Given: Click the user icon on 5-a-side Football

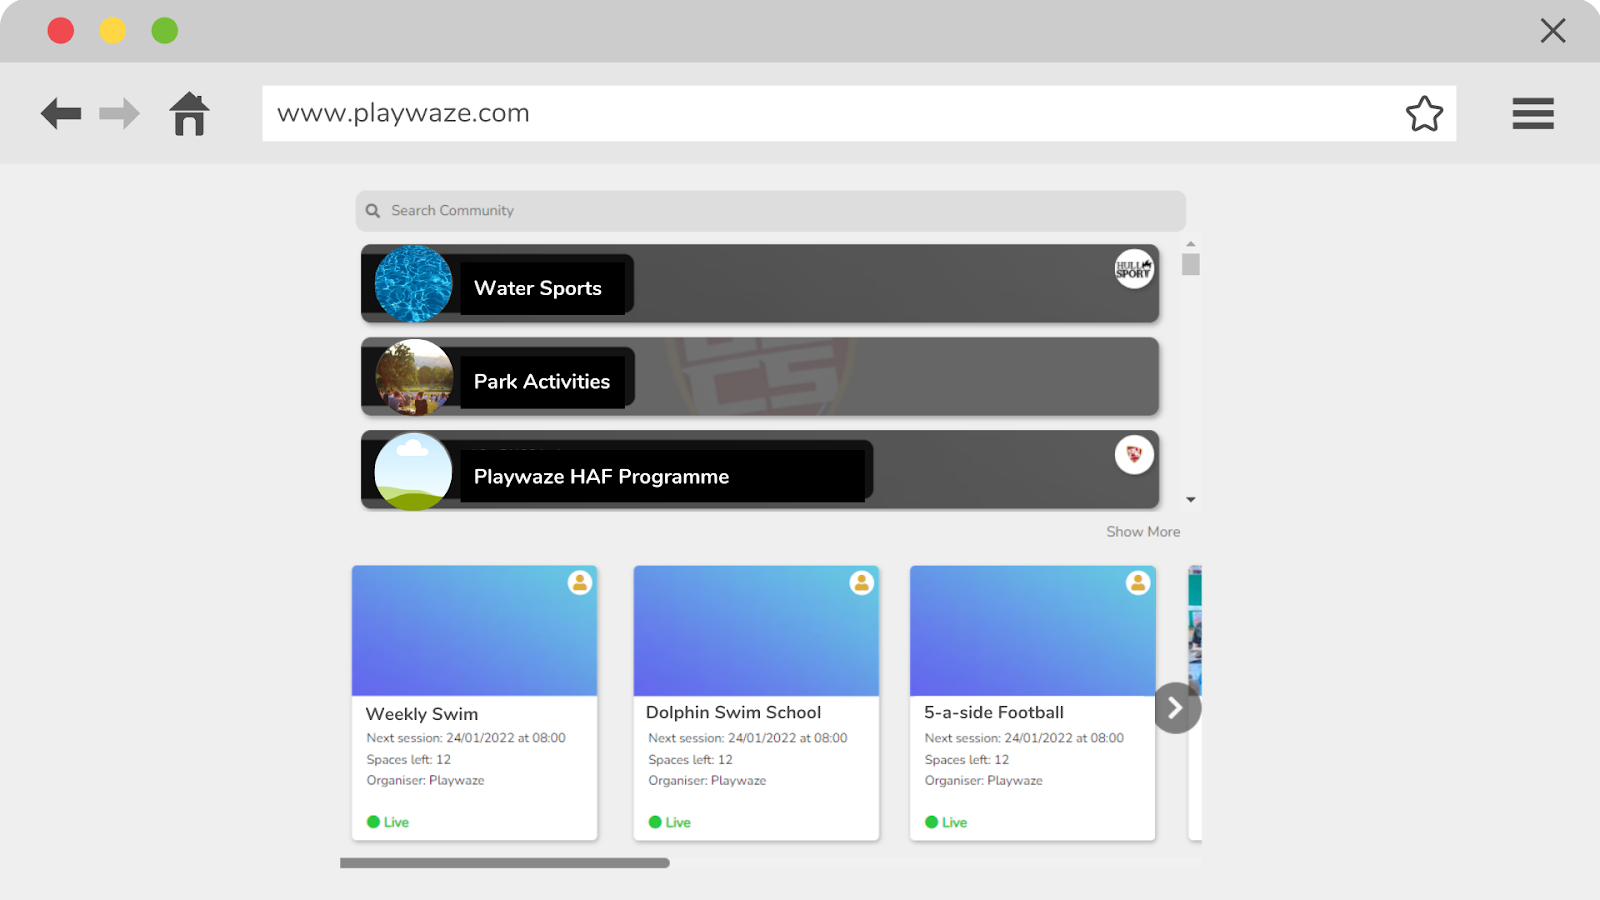Looking at the screenshot, I should [1138, 583].
